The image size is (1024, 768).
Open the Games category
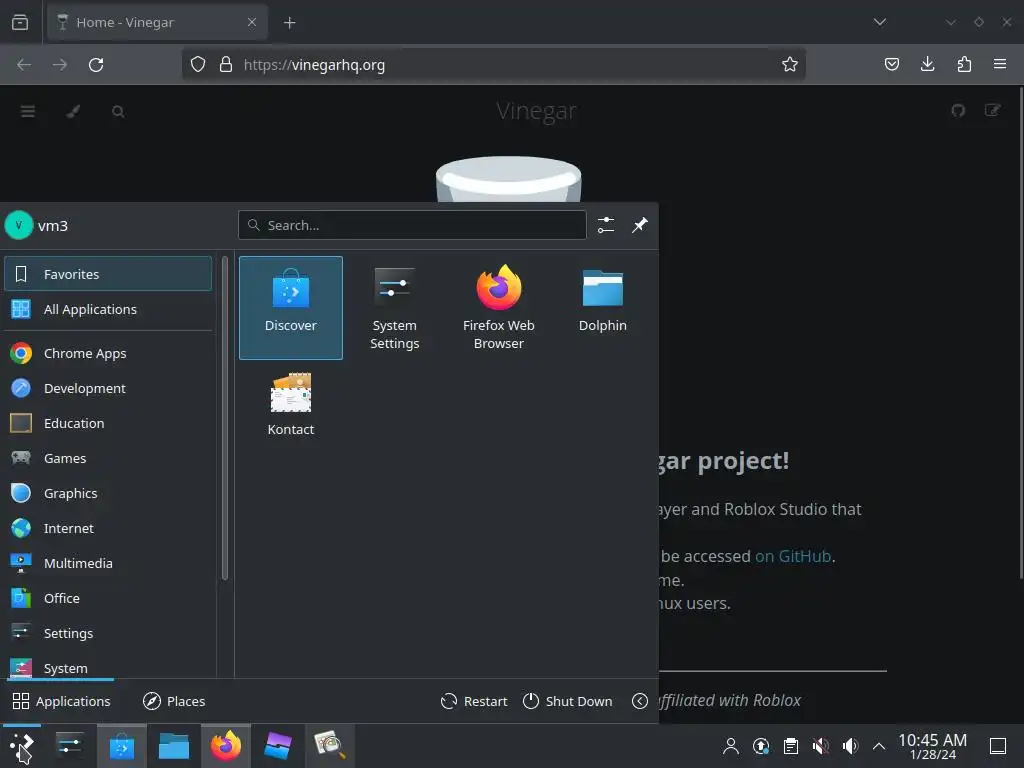(108, 458)
